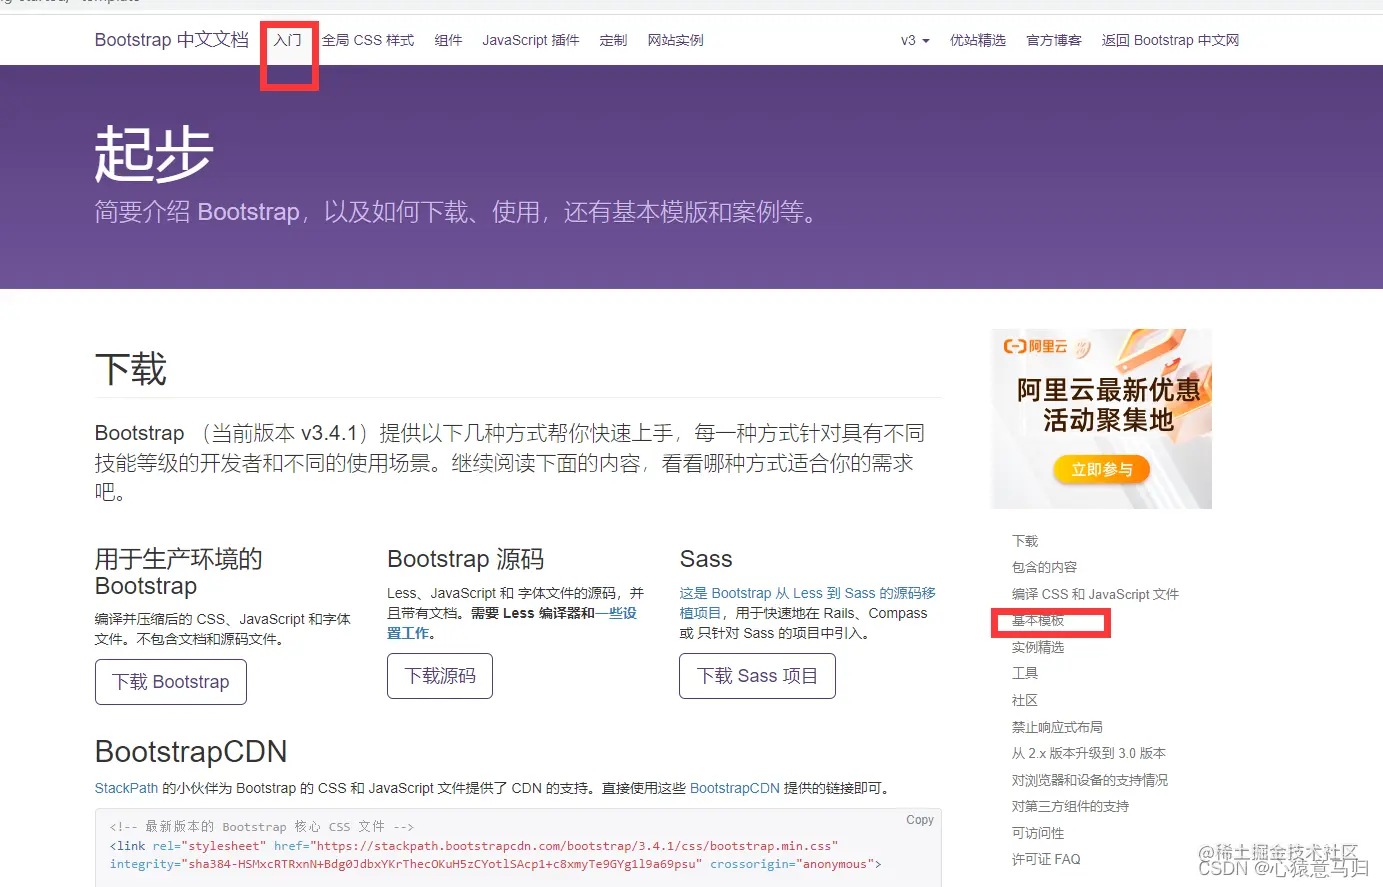Viewport: 1383px width, 887px height.
Task: Click 返回 Bootstrap 中文网 link
Action: click(1170, 40)
